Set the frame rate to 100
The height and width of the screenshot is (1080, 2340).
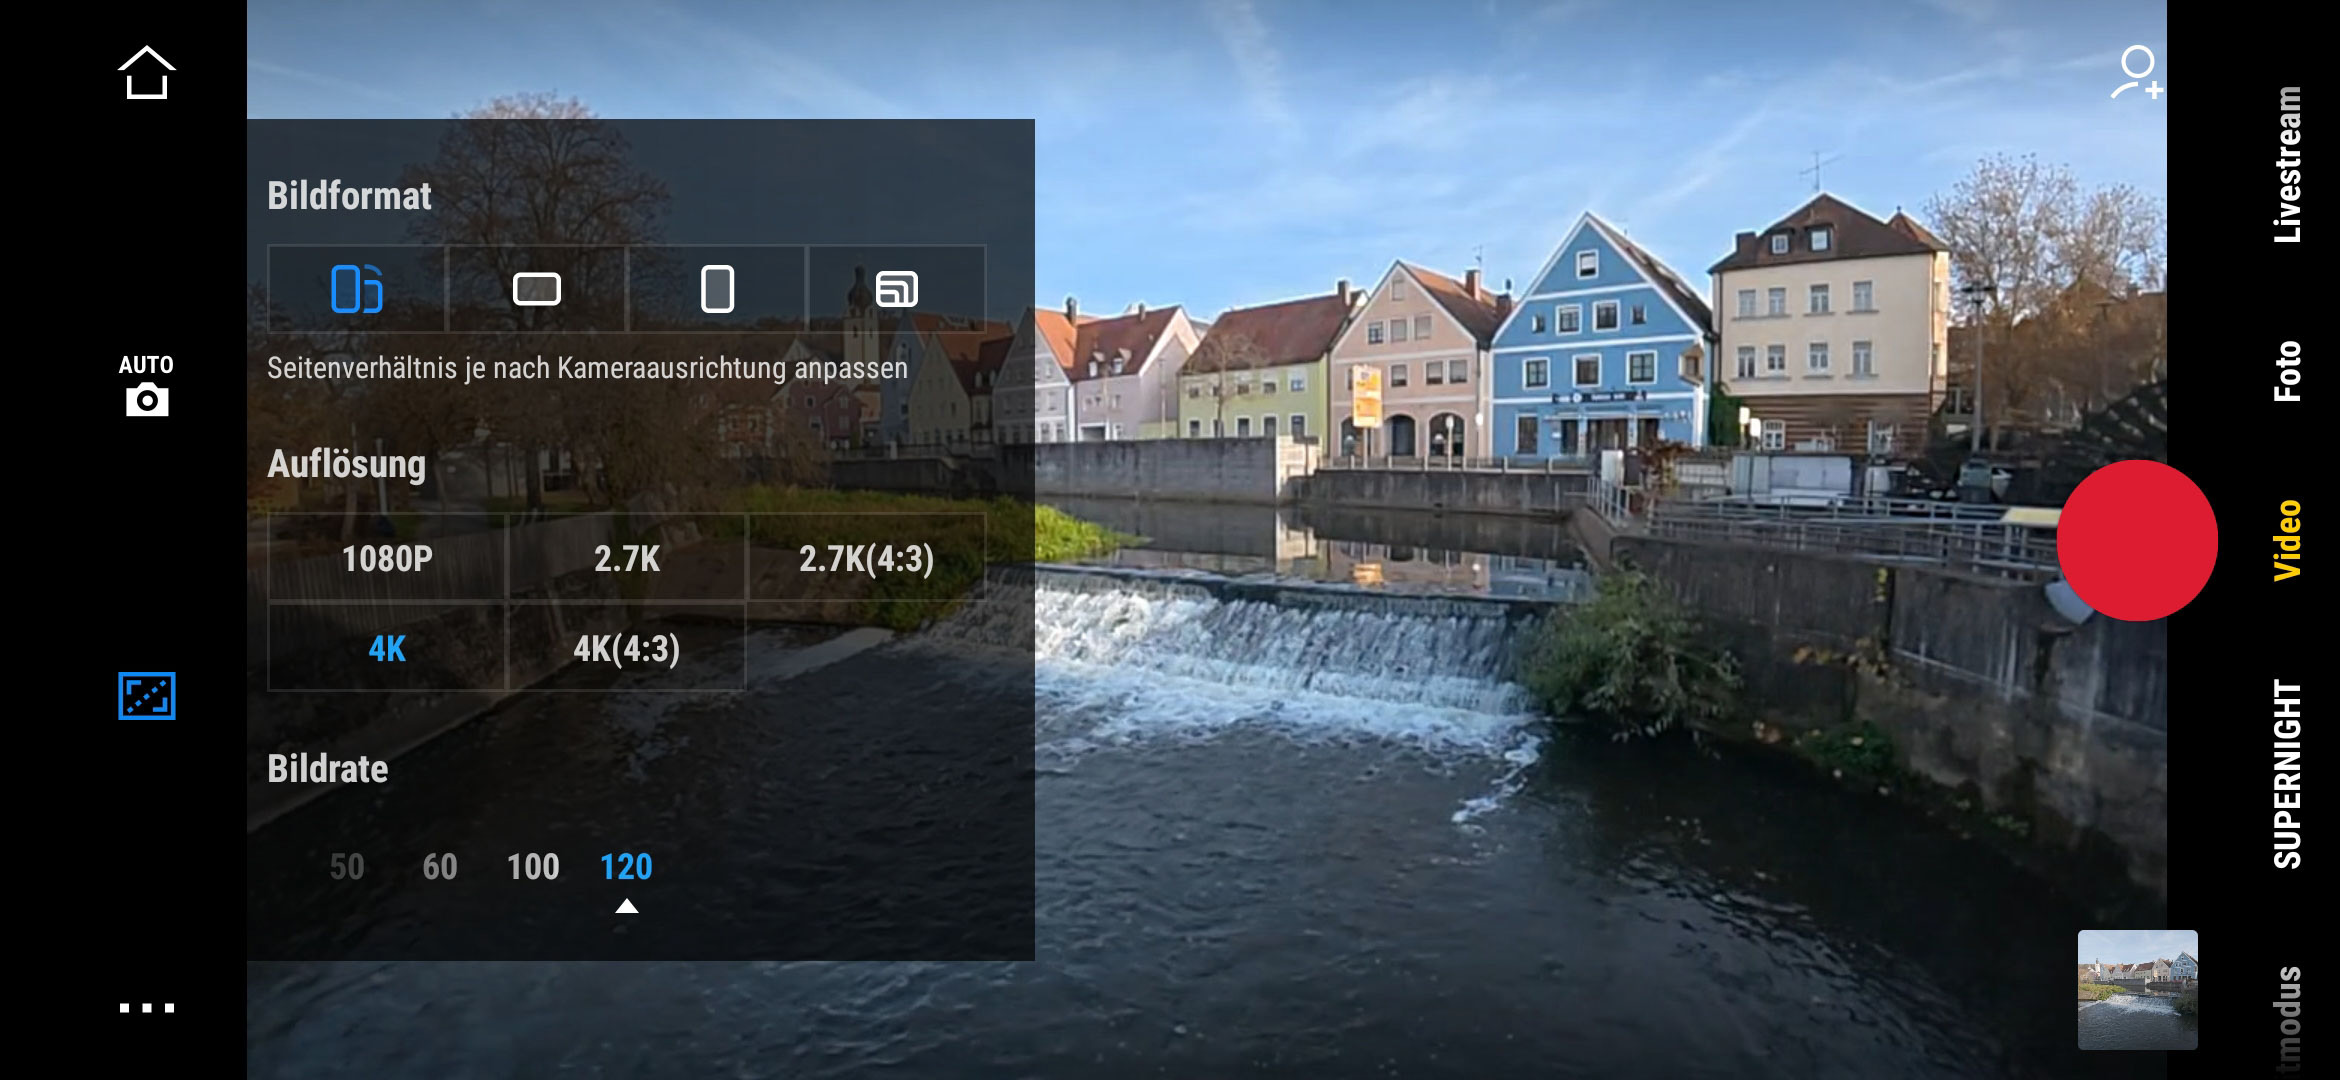[x=533, y=866]
